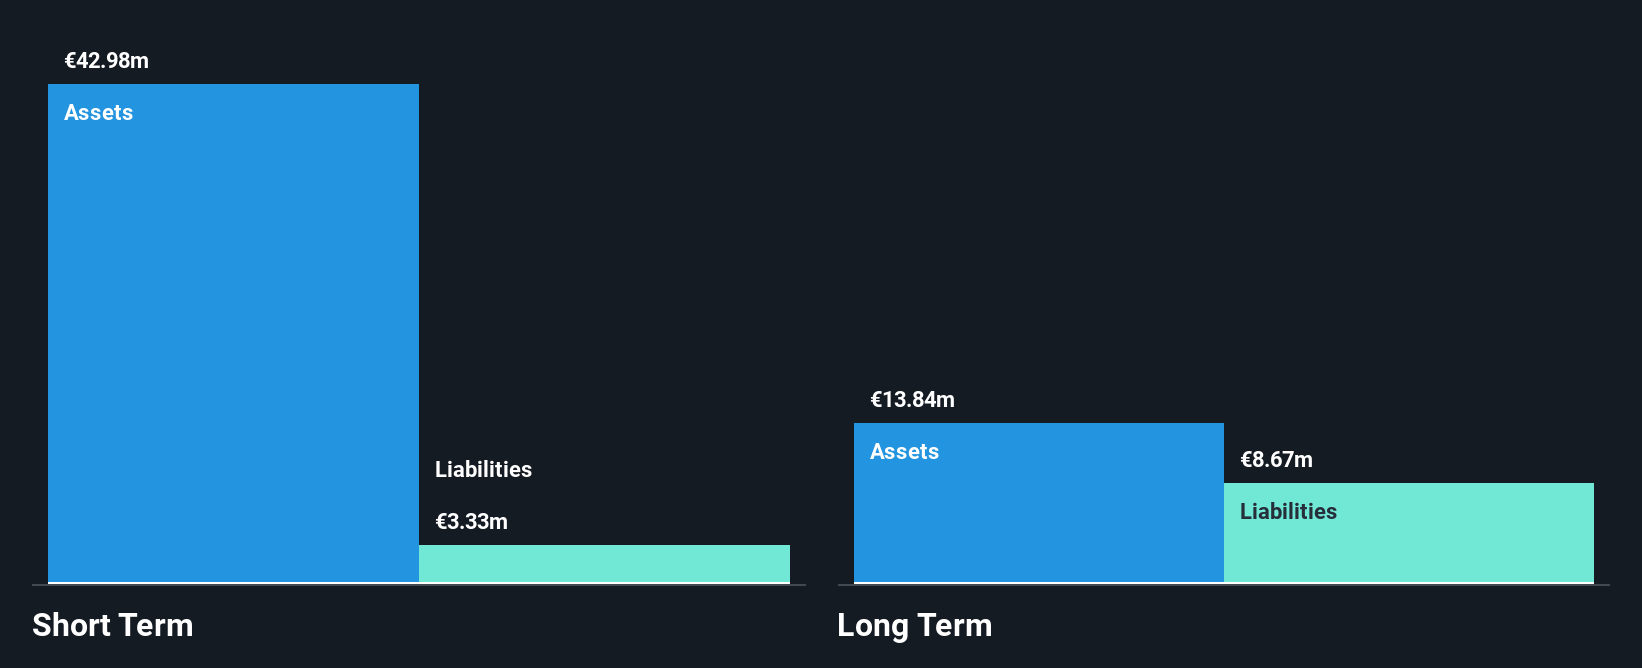Select the 'Short Term' heading
This screenshot has width=1642, height=668.
click(x=112, y=626)
